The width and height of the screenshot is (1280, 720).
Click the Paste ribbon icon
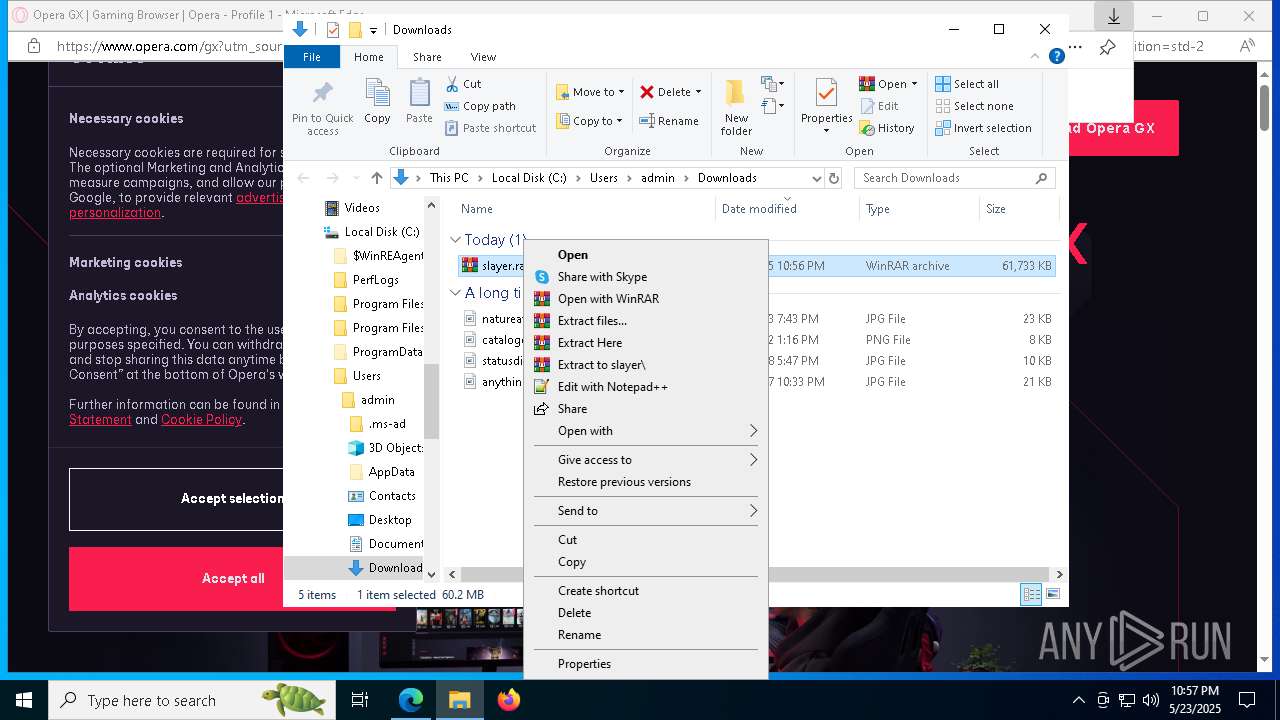click(419, 102)
